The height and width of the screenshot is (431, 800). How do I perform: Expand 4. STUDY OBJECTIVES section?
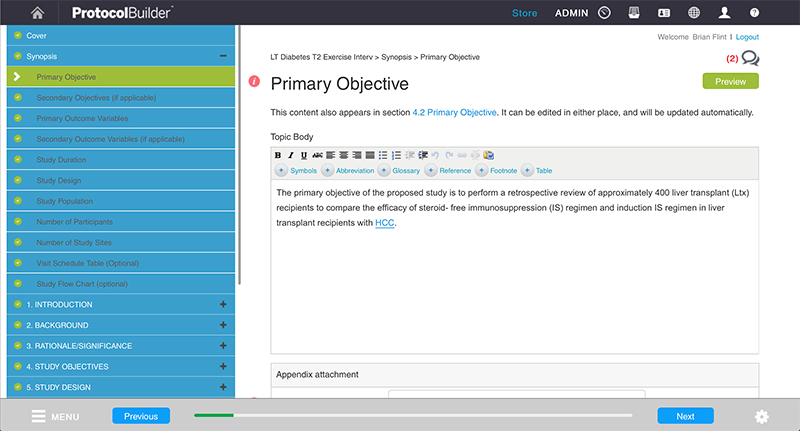coord(223,366)
